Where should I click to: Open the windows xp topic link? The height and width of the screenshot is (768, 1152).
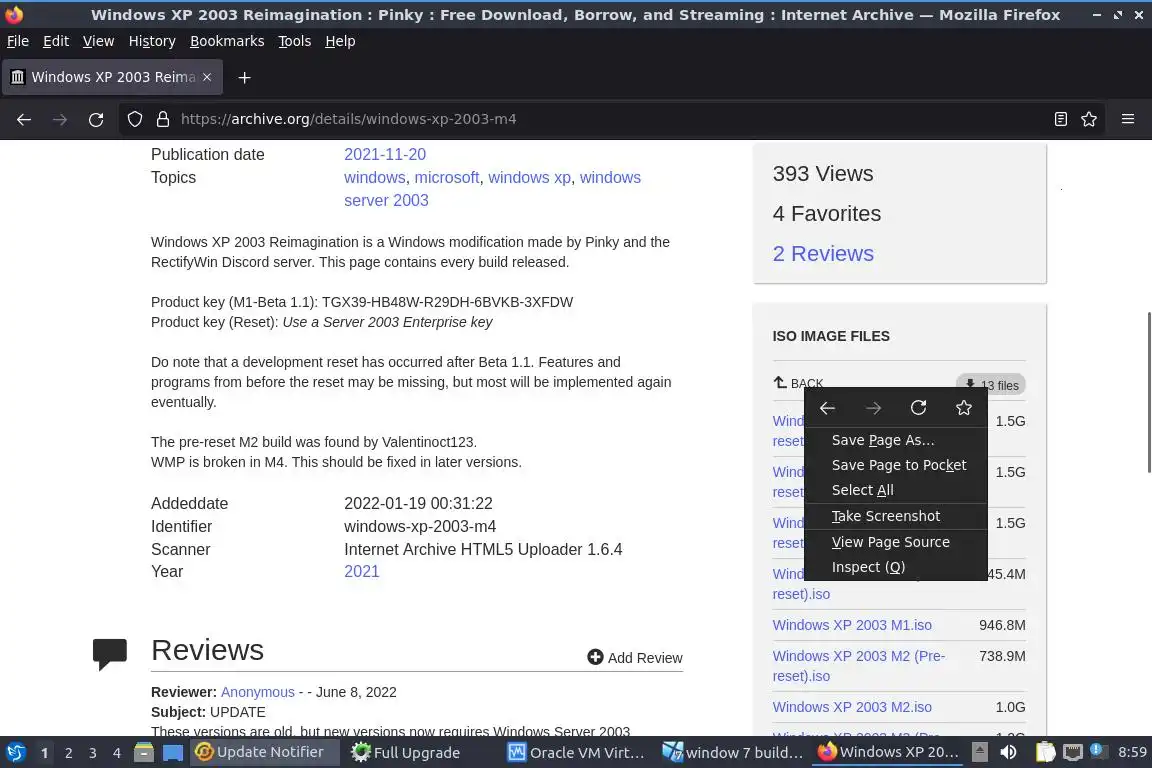coord(530,177)
